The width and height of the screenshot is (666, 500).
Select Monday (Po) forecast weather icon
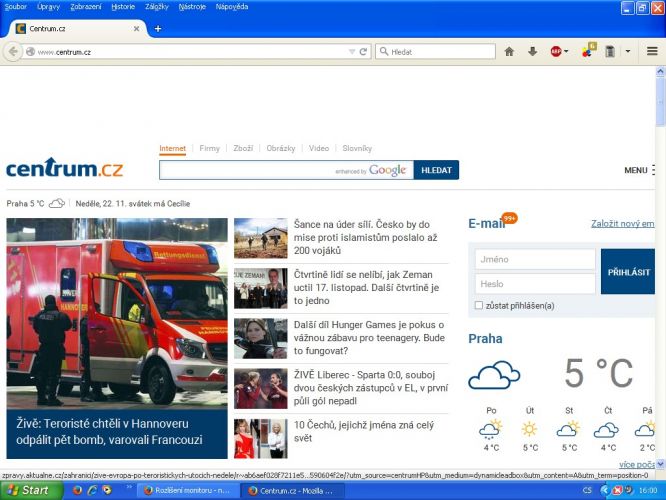pyautogui.click(x=491, y=429)
